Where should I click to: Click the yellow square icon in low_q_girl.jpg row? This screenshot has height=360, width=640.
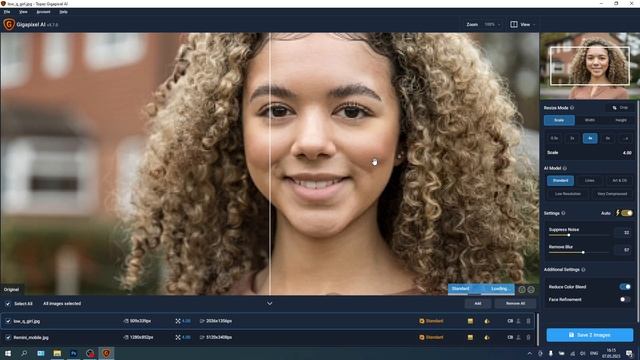(470, 321)
